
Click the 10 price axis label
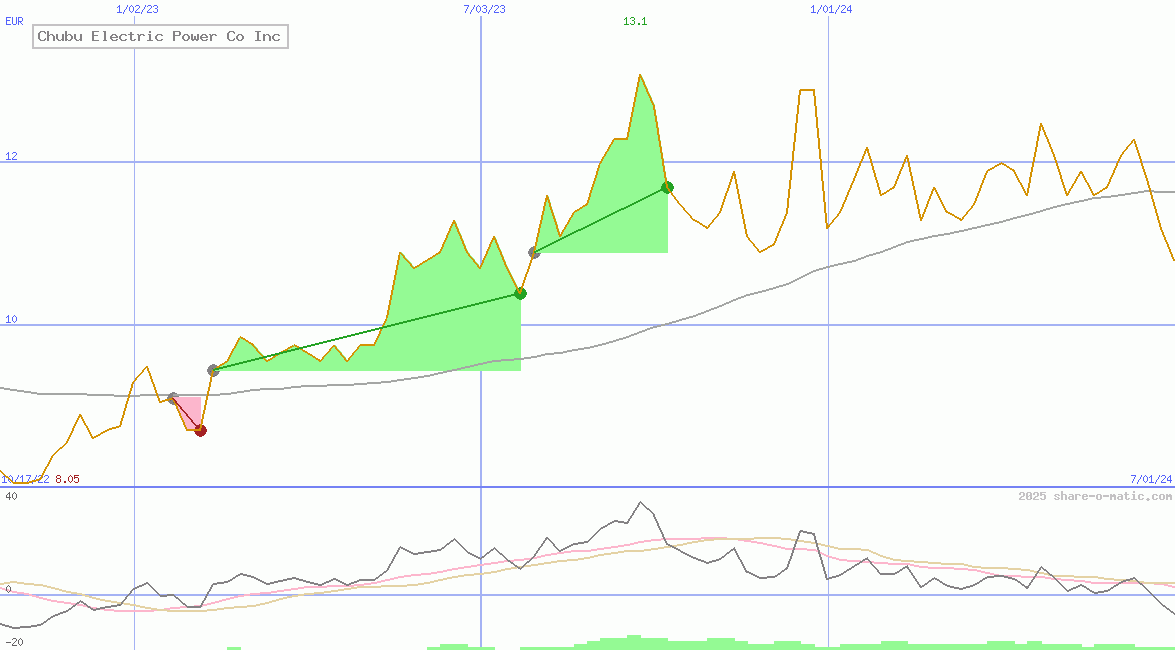coord(11,319)
